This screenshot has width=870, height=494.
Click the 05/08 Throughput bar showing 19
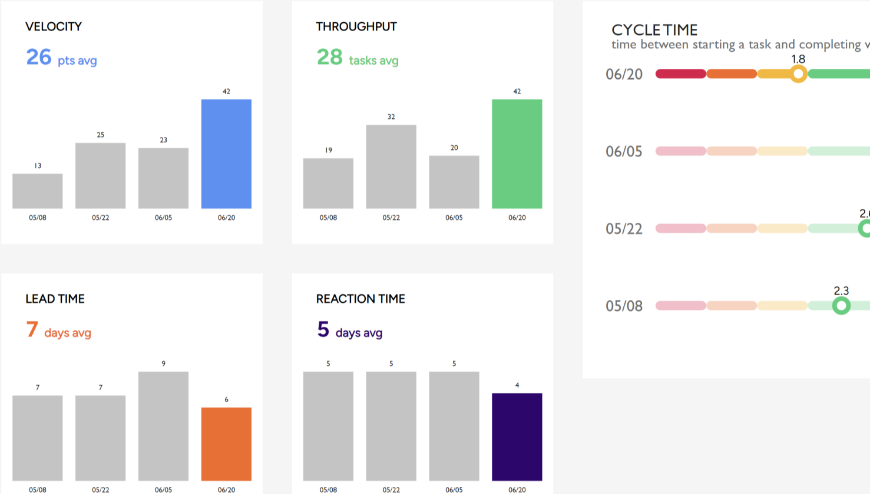328,183
